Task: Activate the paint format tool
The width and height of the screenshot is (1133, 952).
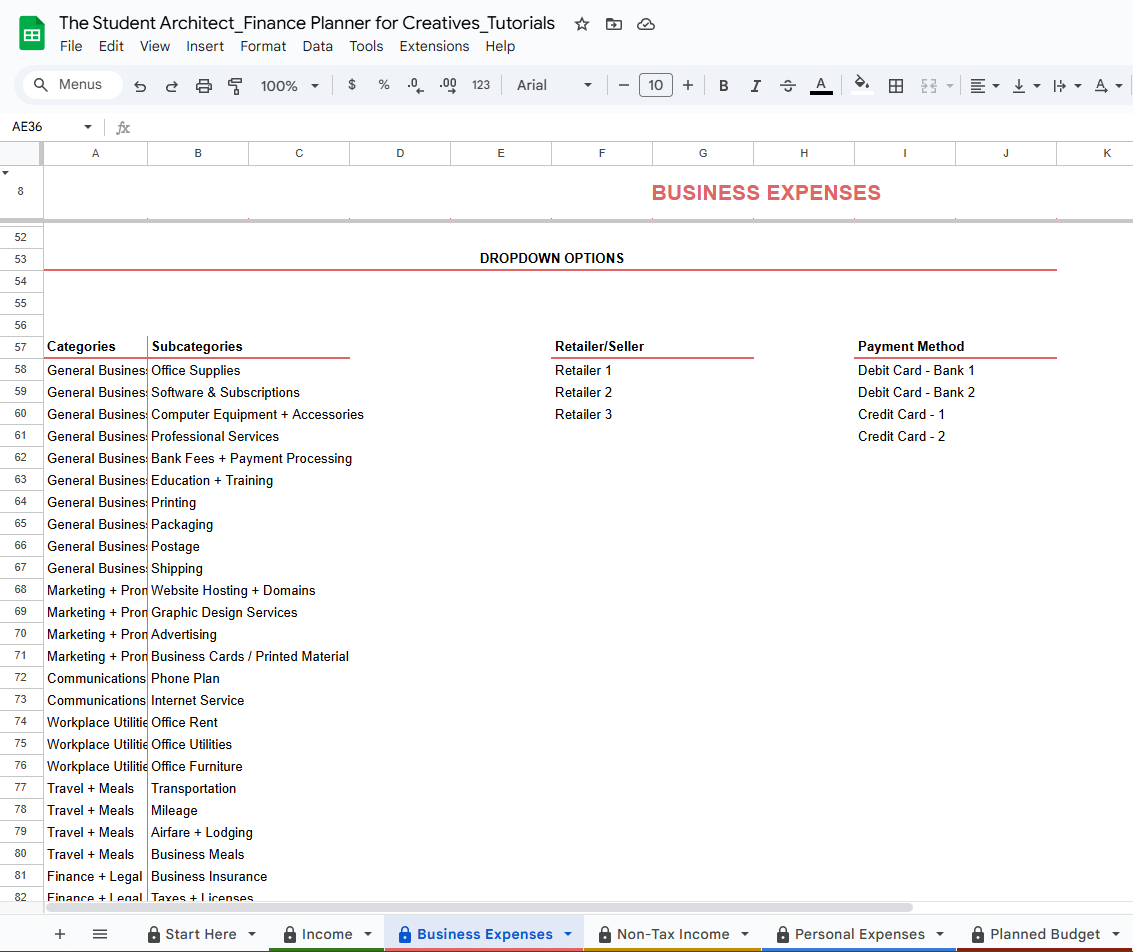Action: point(236,86)
